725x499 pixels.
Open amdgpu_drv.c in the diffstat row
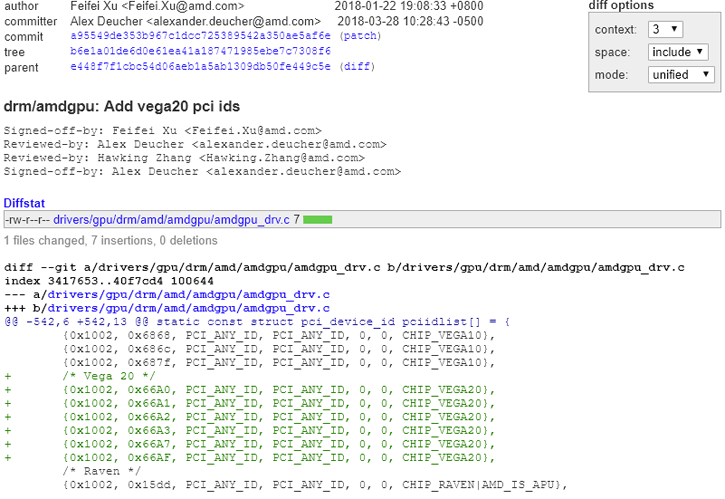point(171,219)
